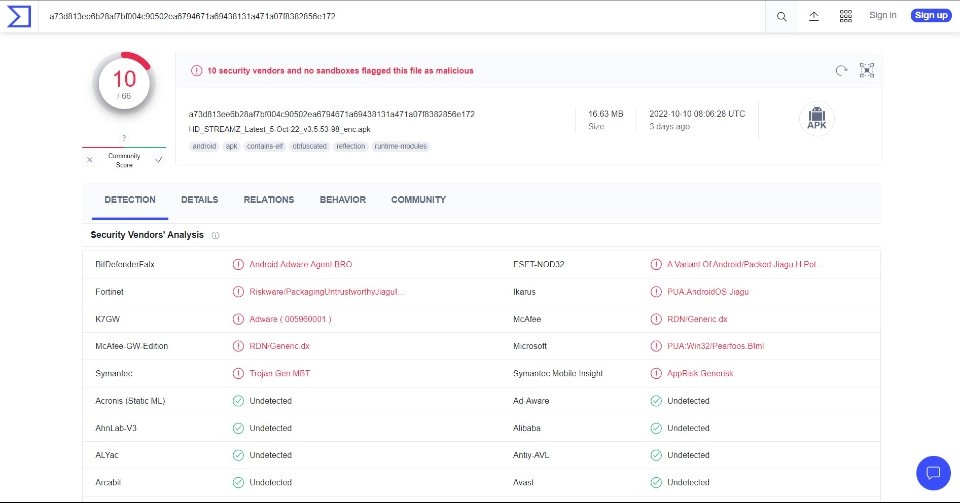The image size is (960, 503).
Task: Click the AhnLab-V3 undetected check icon
Action: click(238, 428)
